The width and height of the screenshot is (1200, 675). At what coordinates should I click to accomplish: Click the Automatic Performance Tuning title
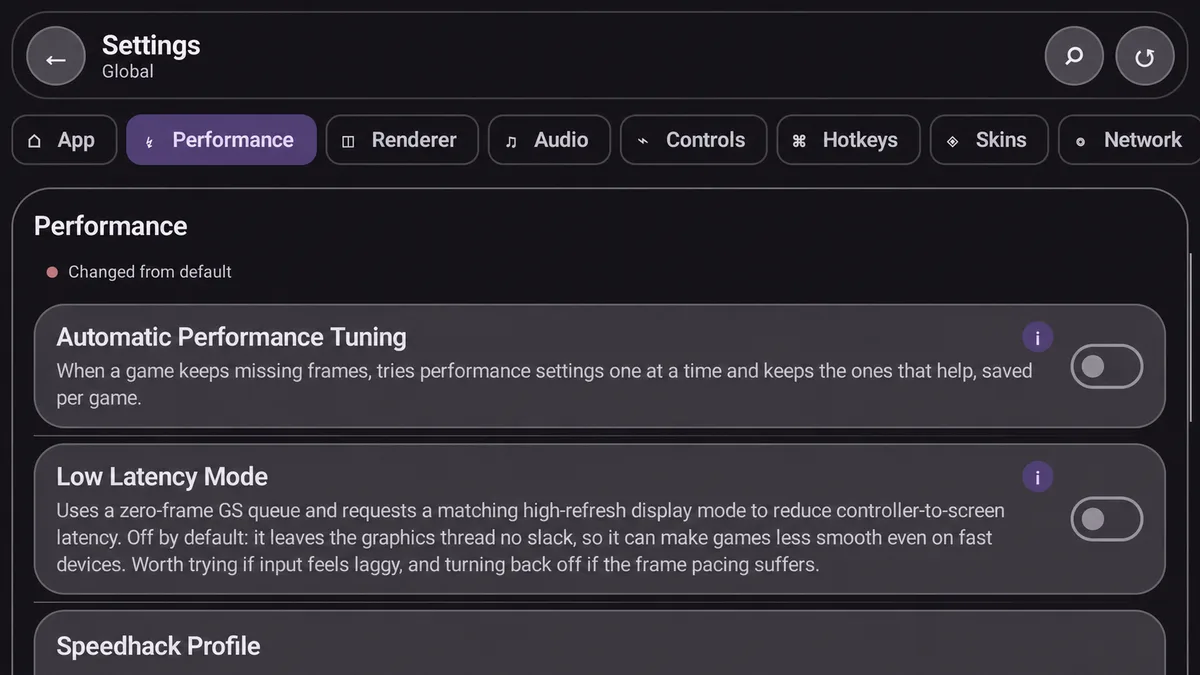tap(231, 337)
